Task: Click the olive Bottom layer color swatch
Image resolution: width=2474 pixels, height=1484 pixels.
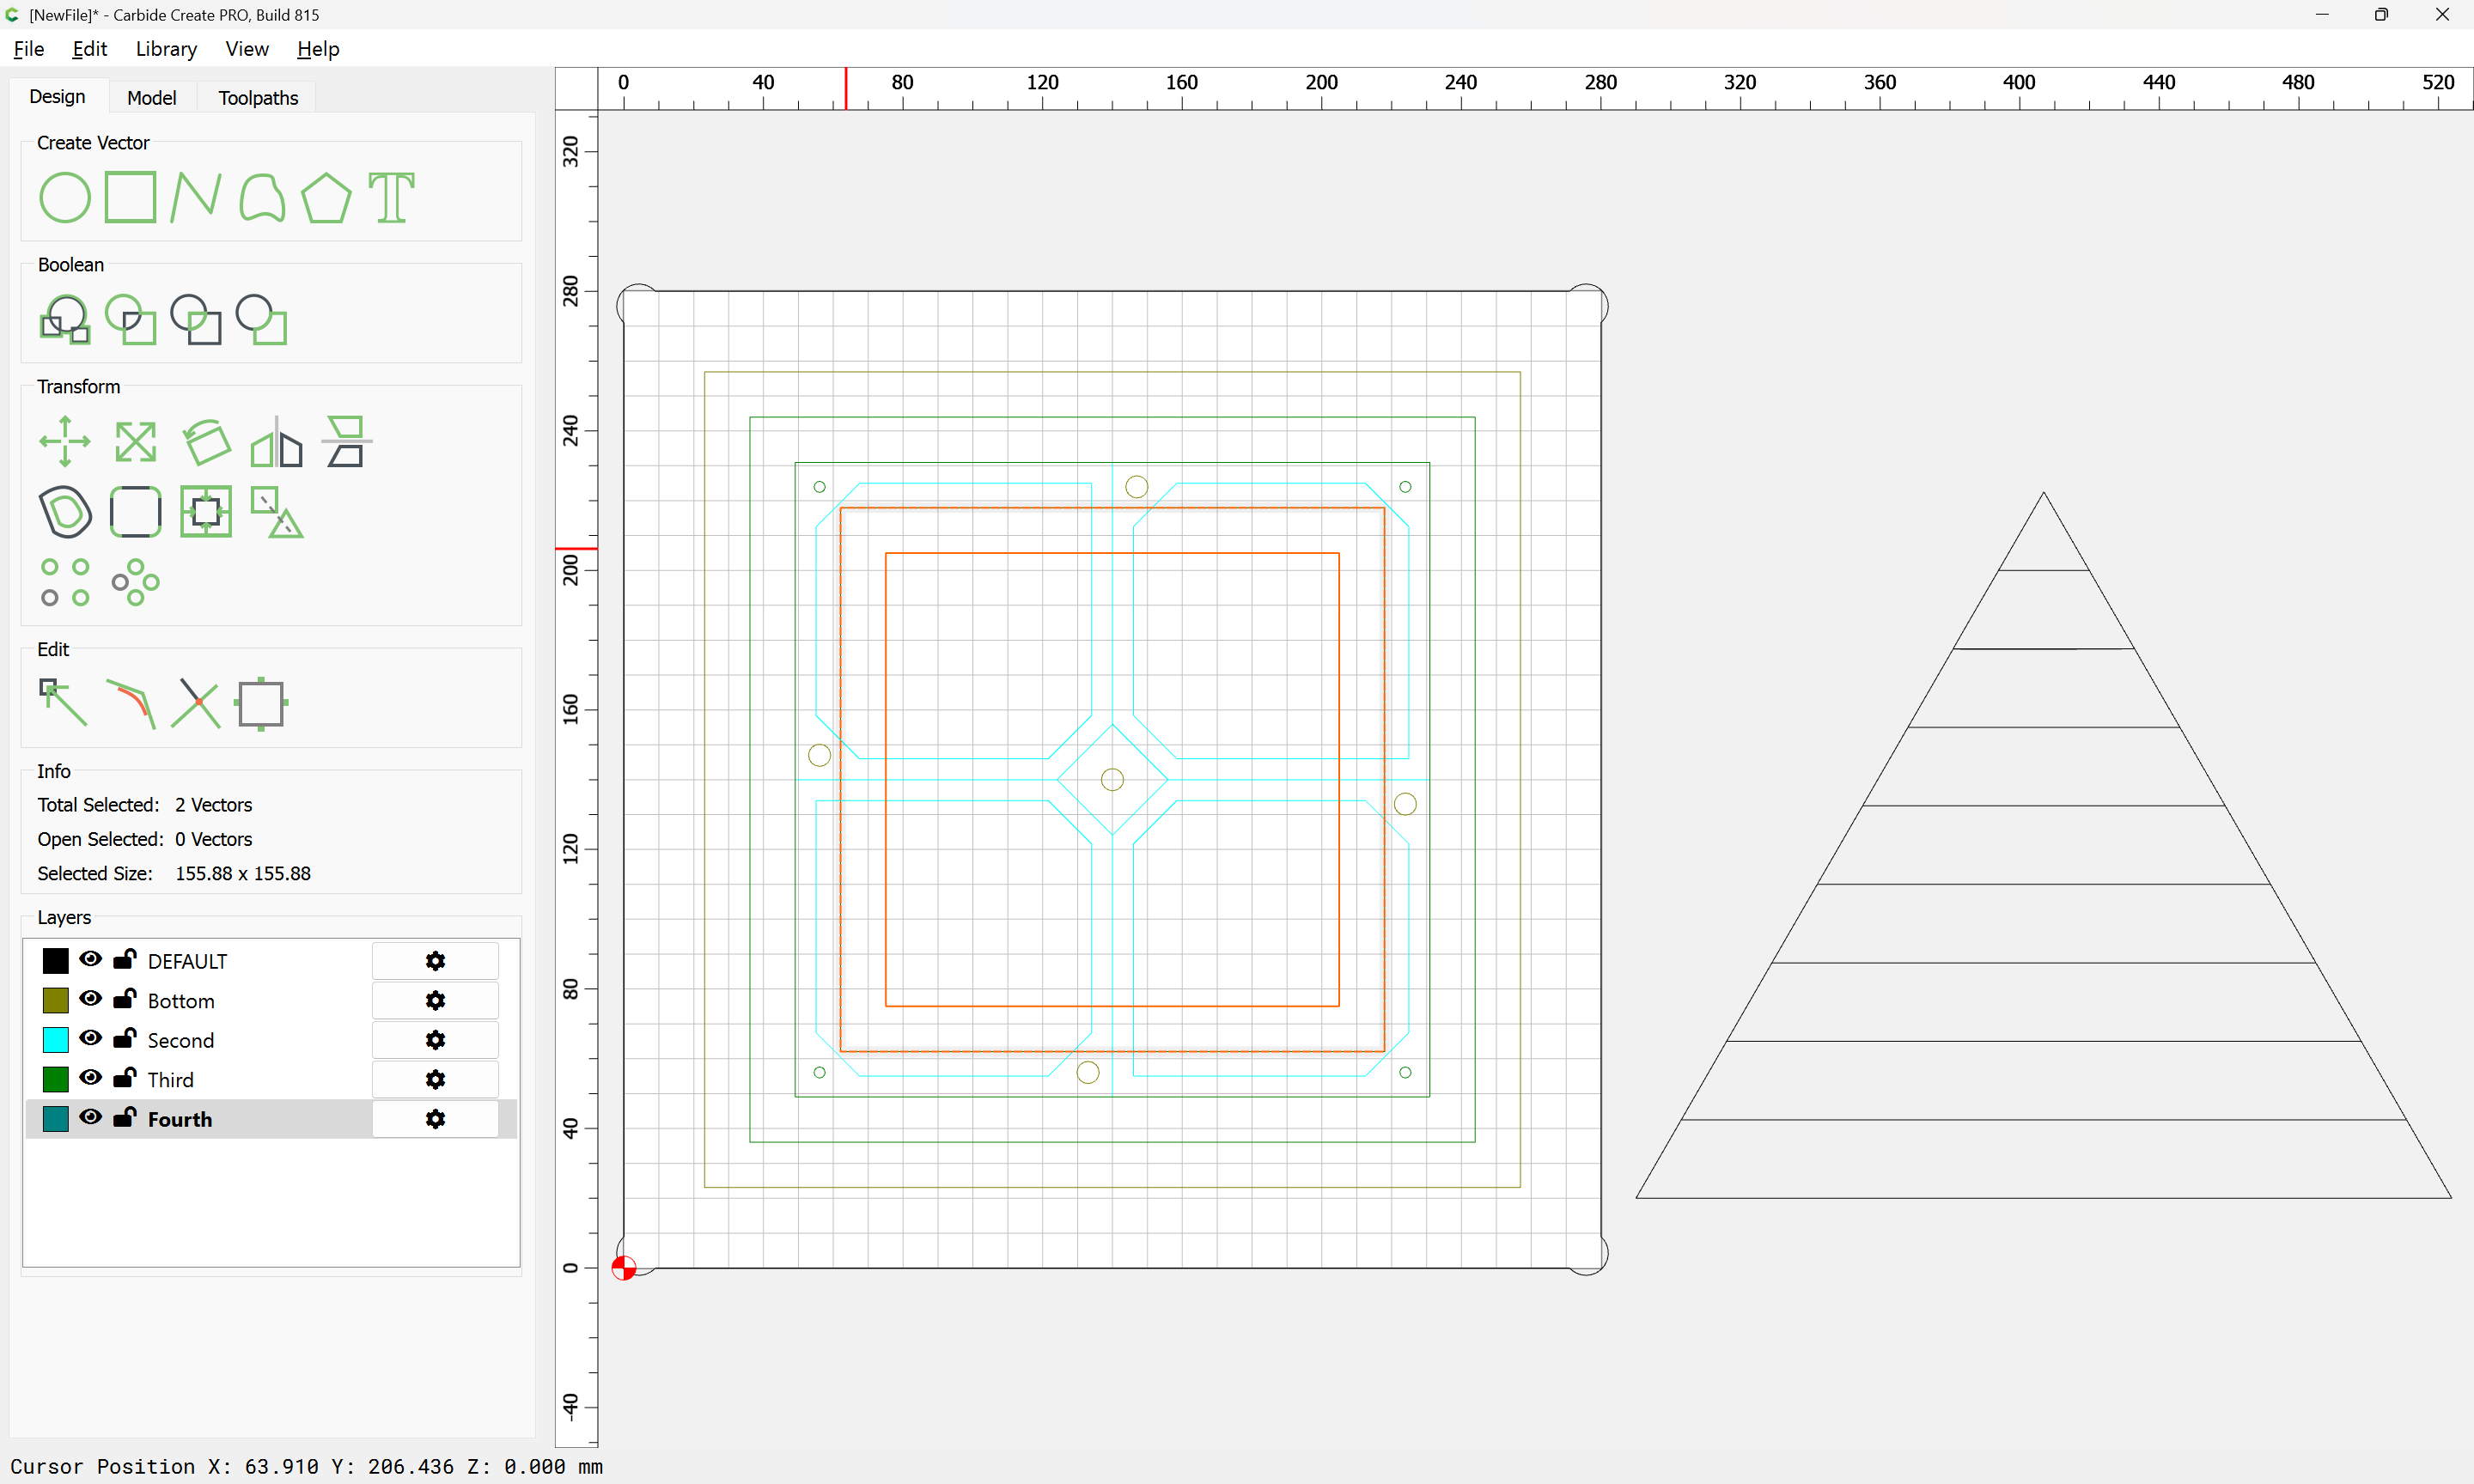Action: (x=56, y=1000)
